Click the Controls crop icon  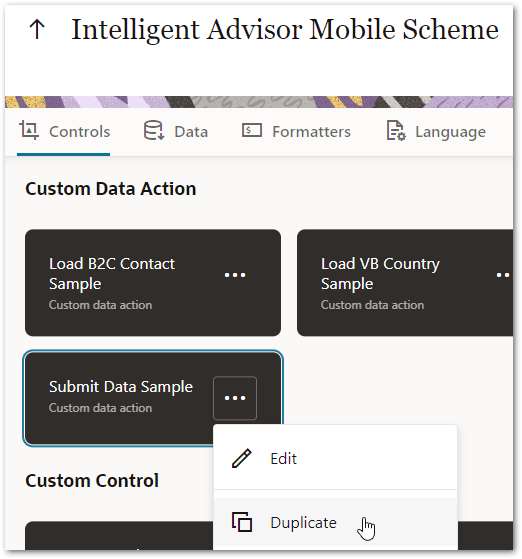(29, 130)
